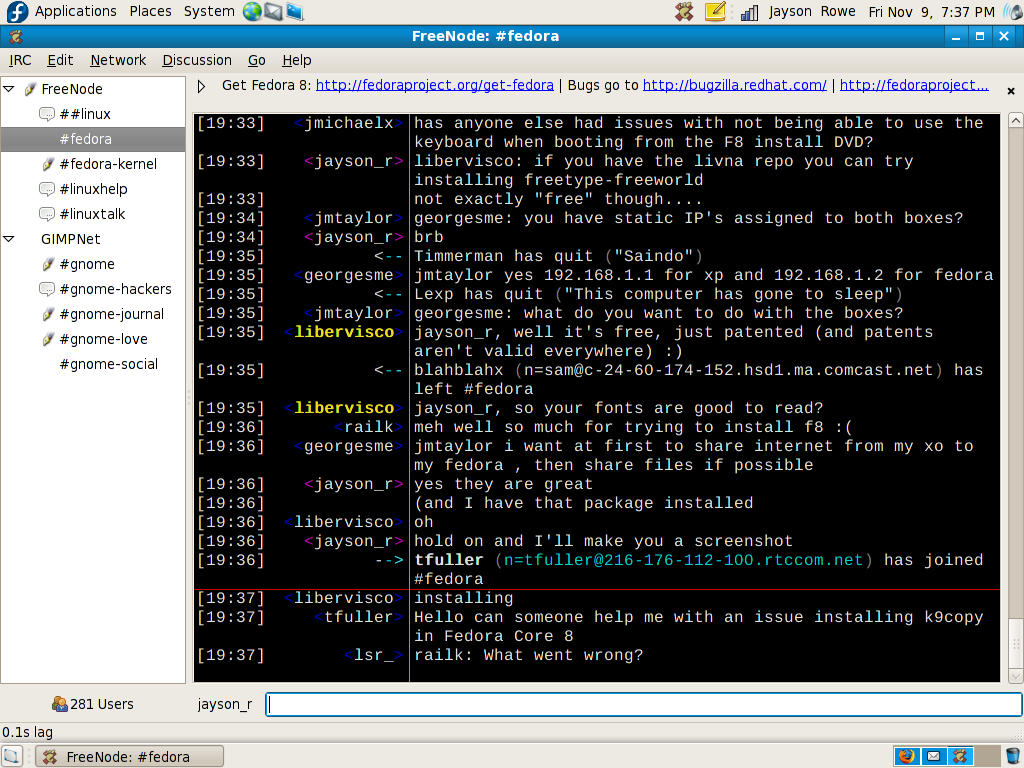Switch to #linuxtalk channel

pyautogui.click(x=92, y=214)
